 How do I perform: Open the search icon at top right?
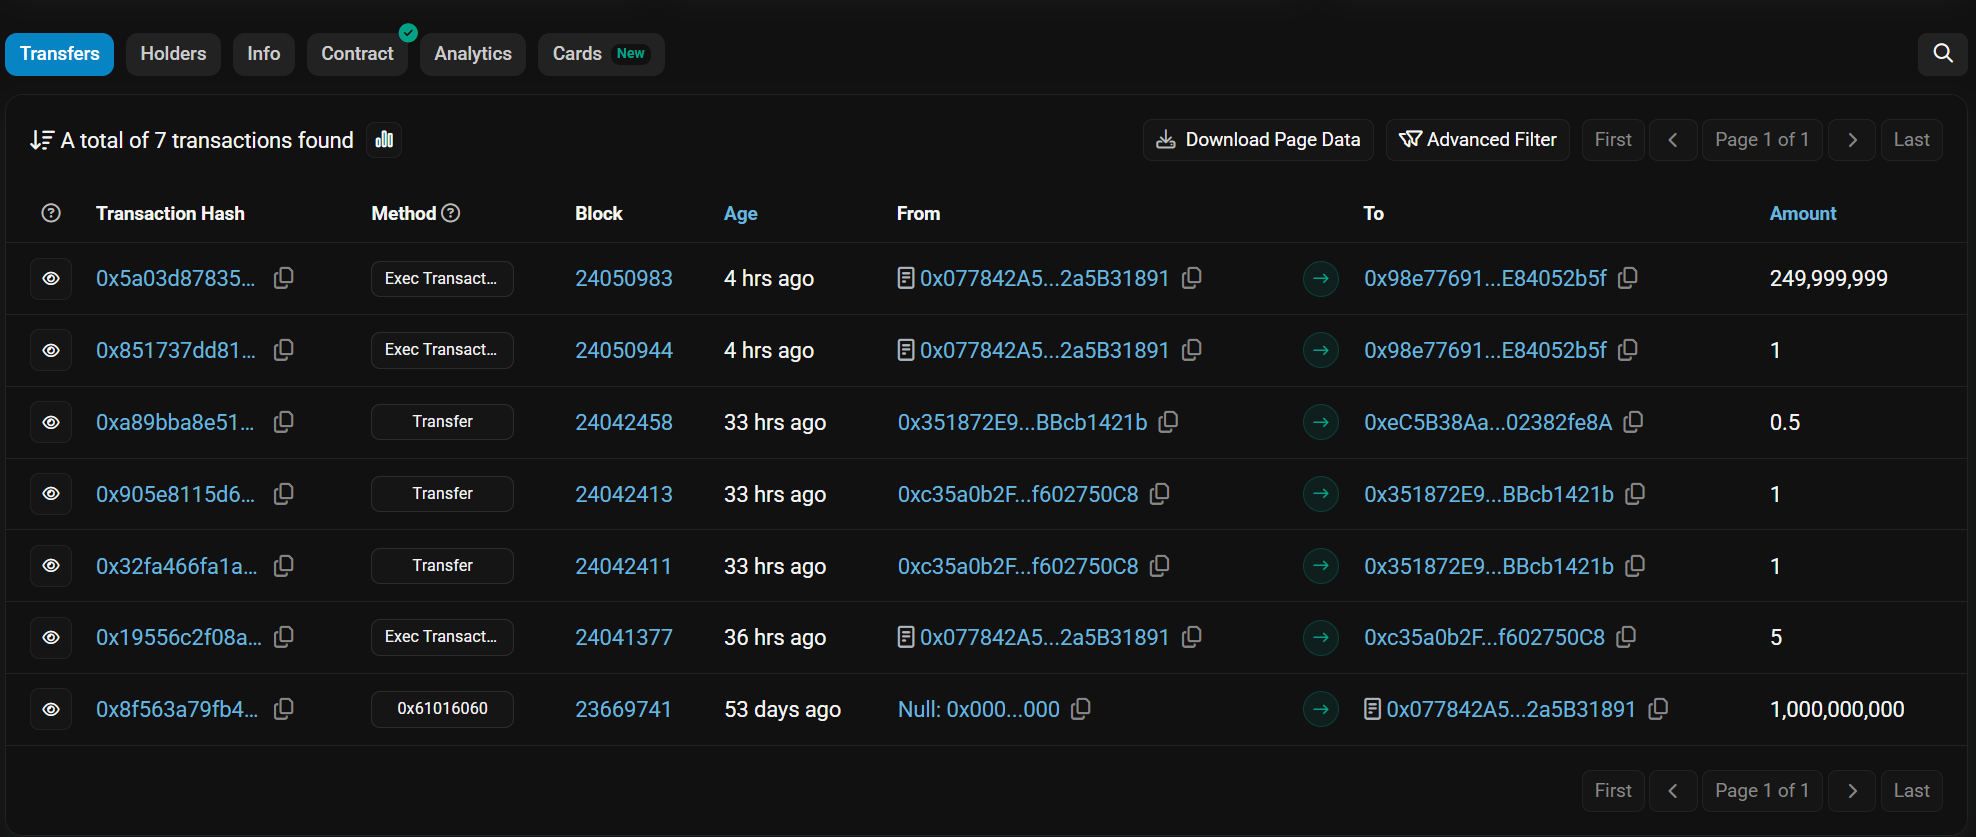[1942, 54]
